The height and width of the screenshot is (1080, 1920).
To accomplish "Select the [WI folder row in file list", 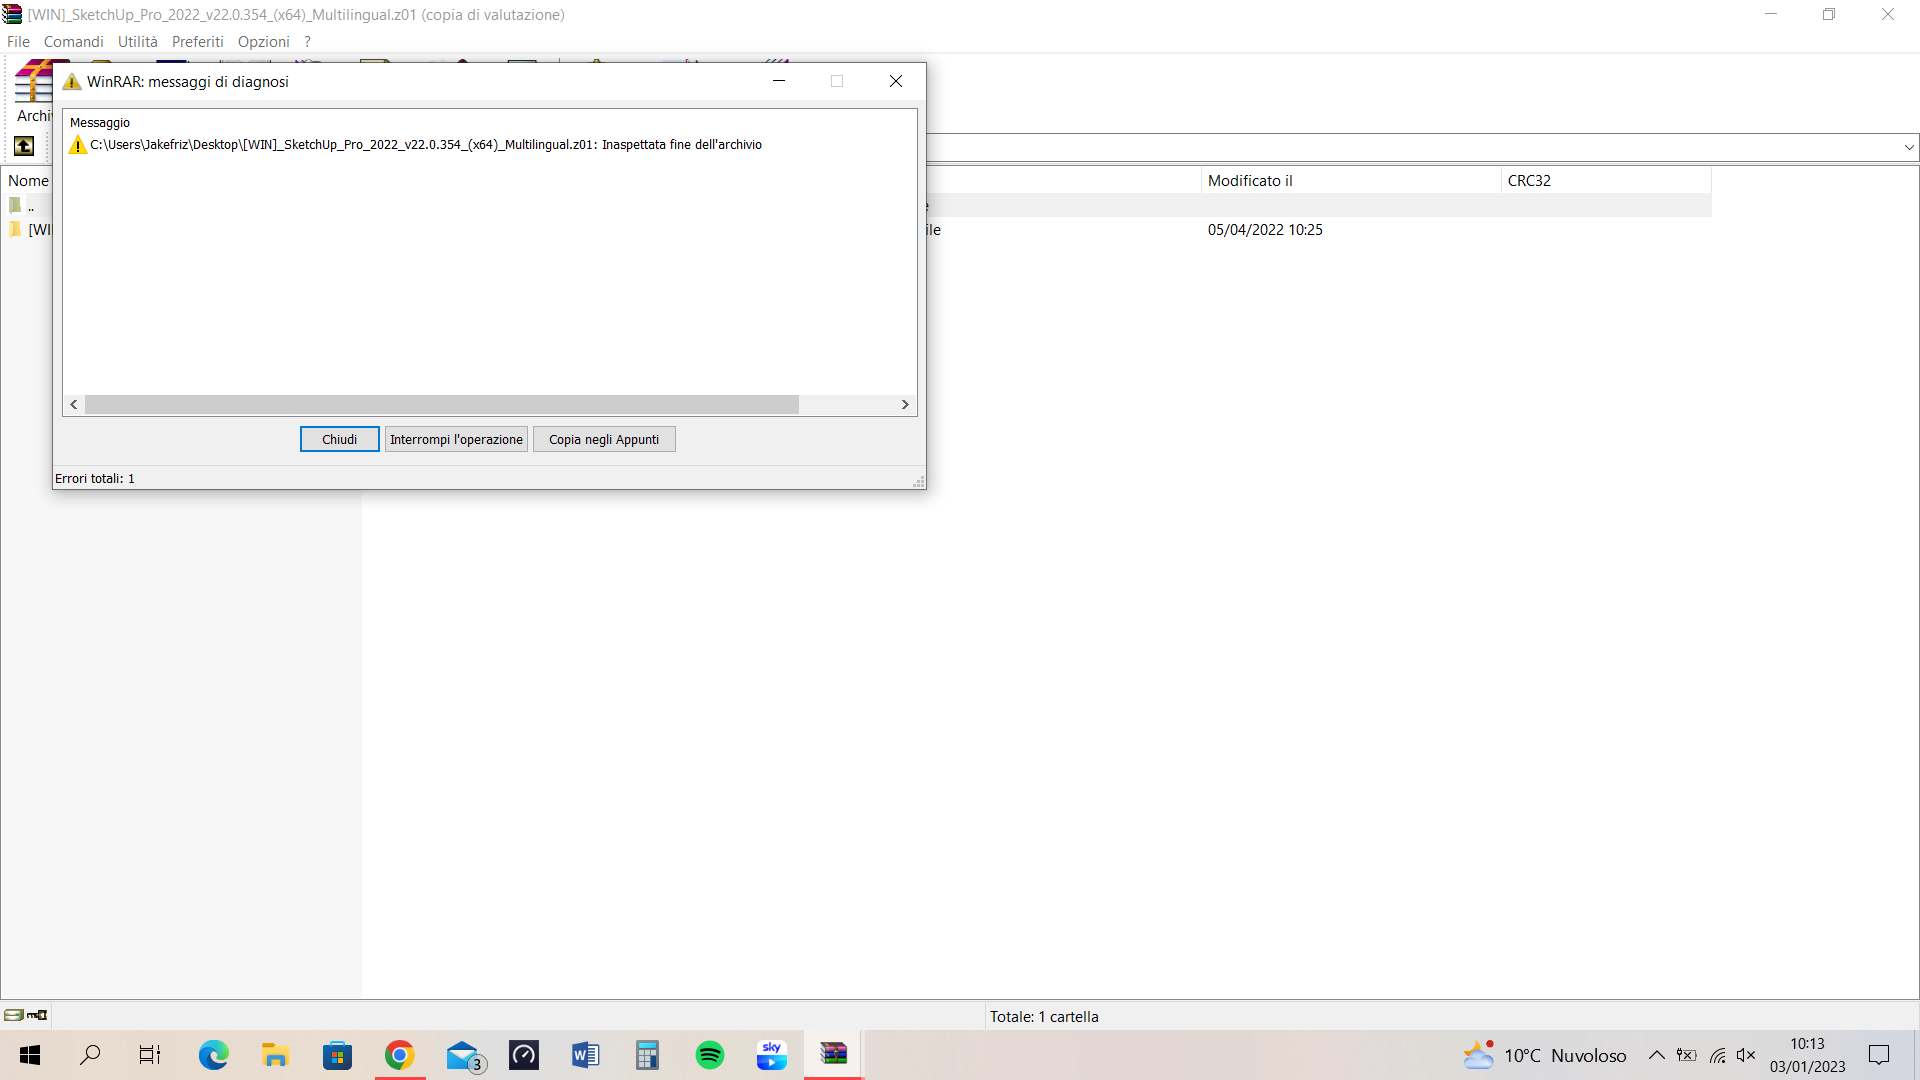I will [28, 229].
